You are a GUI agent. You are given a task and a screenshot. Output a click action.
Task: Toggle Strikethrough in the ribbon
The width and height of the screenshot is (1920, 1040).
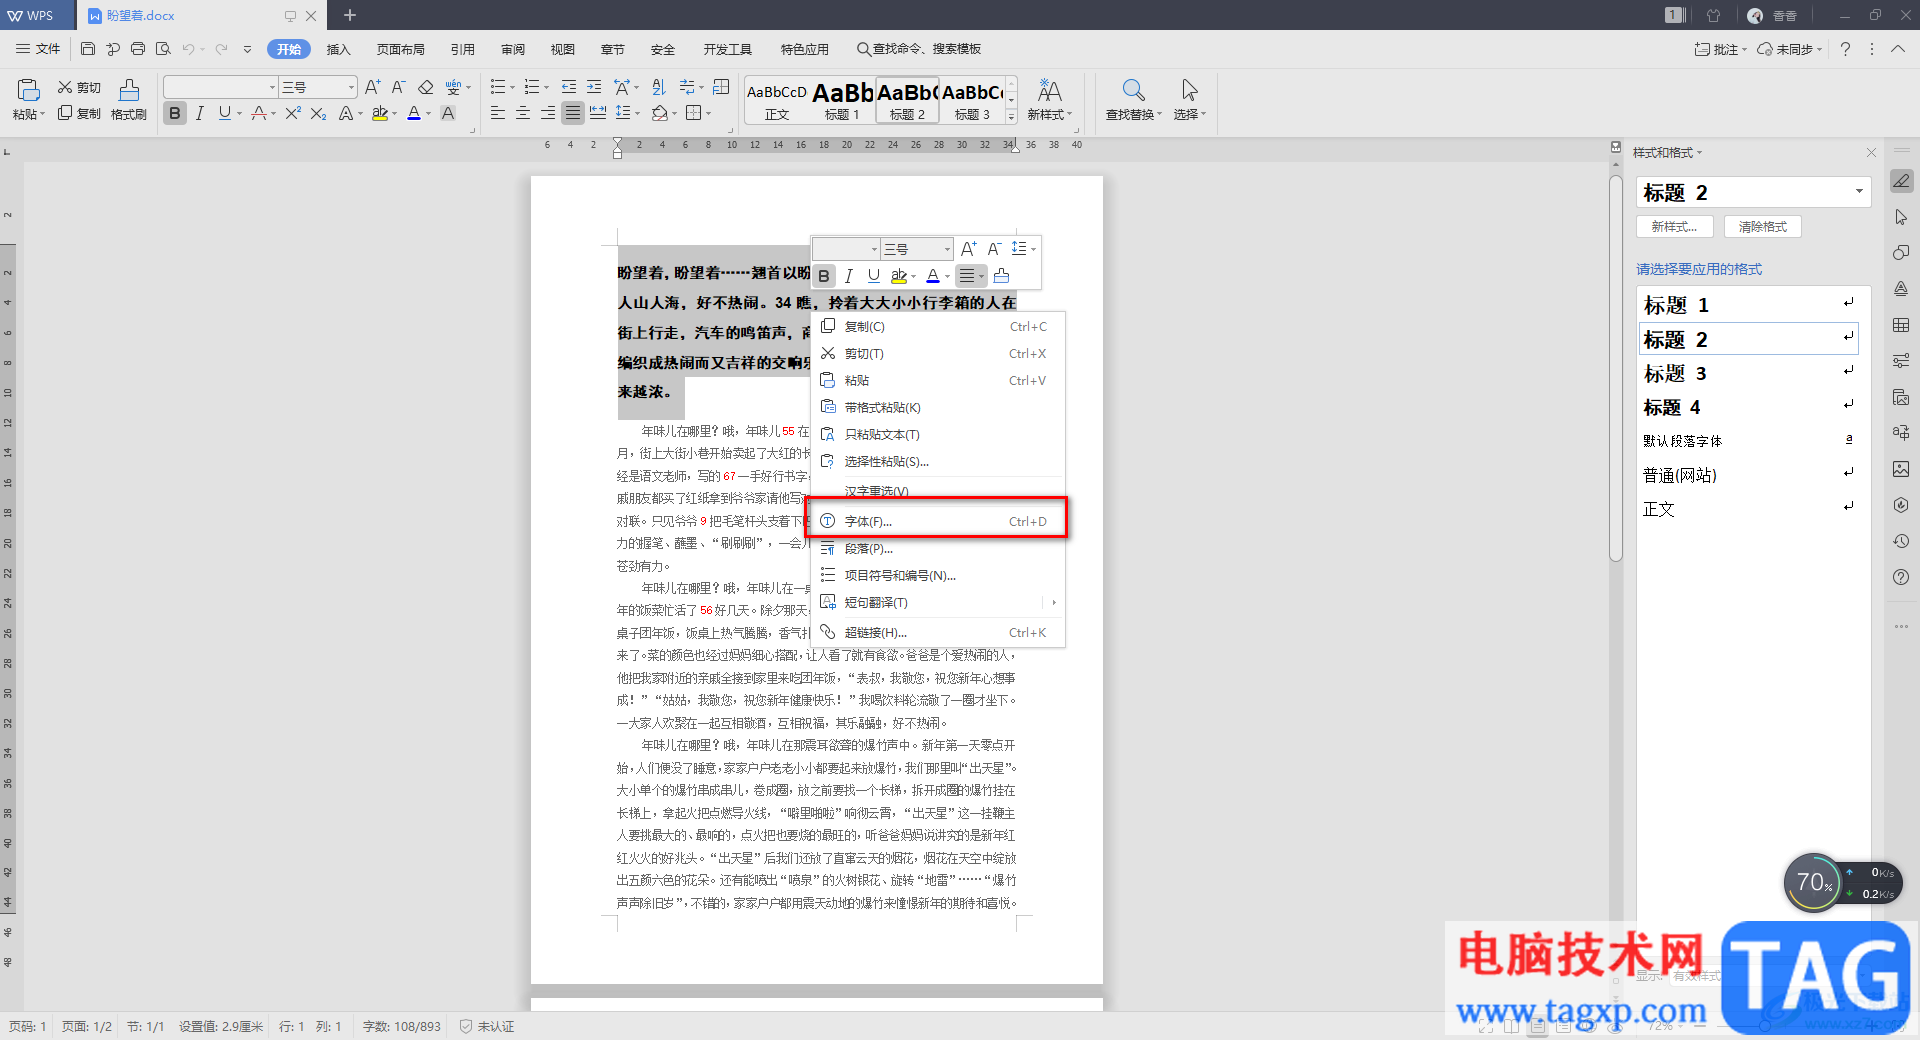point(259,113)
